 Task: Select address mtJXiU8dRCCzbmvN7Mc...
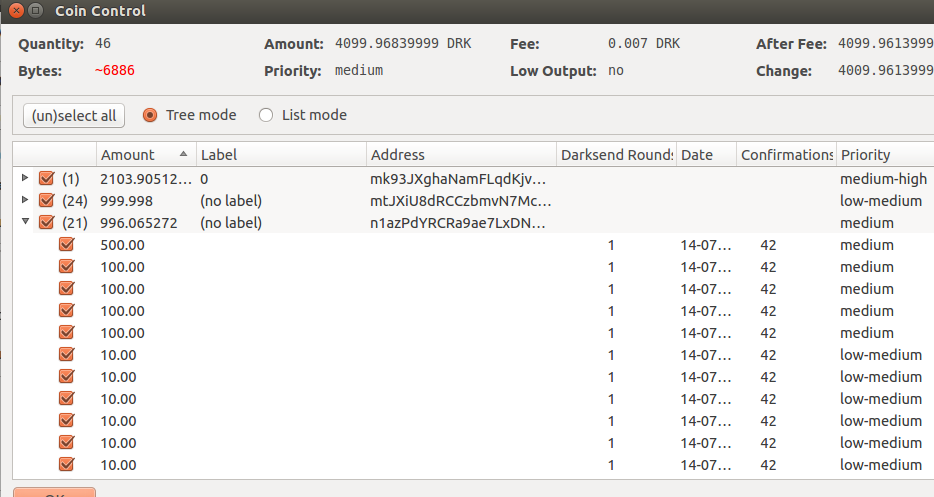[x=460, y=201]
